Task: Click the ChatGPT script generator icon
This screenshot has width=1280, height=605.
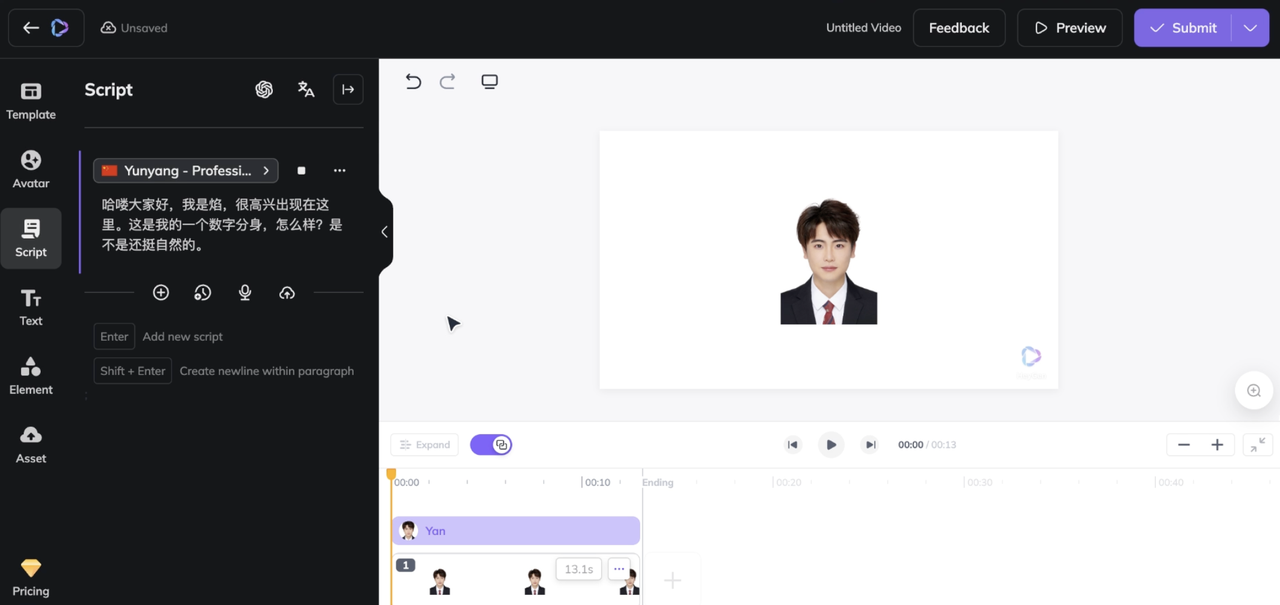Action: click(x=264, y=89)
